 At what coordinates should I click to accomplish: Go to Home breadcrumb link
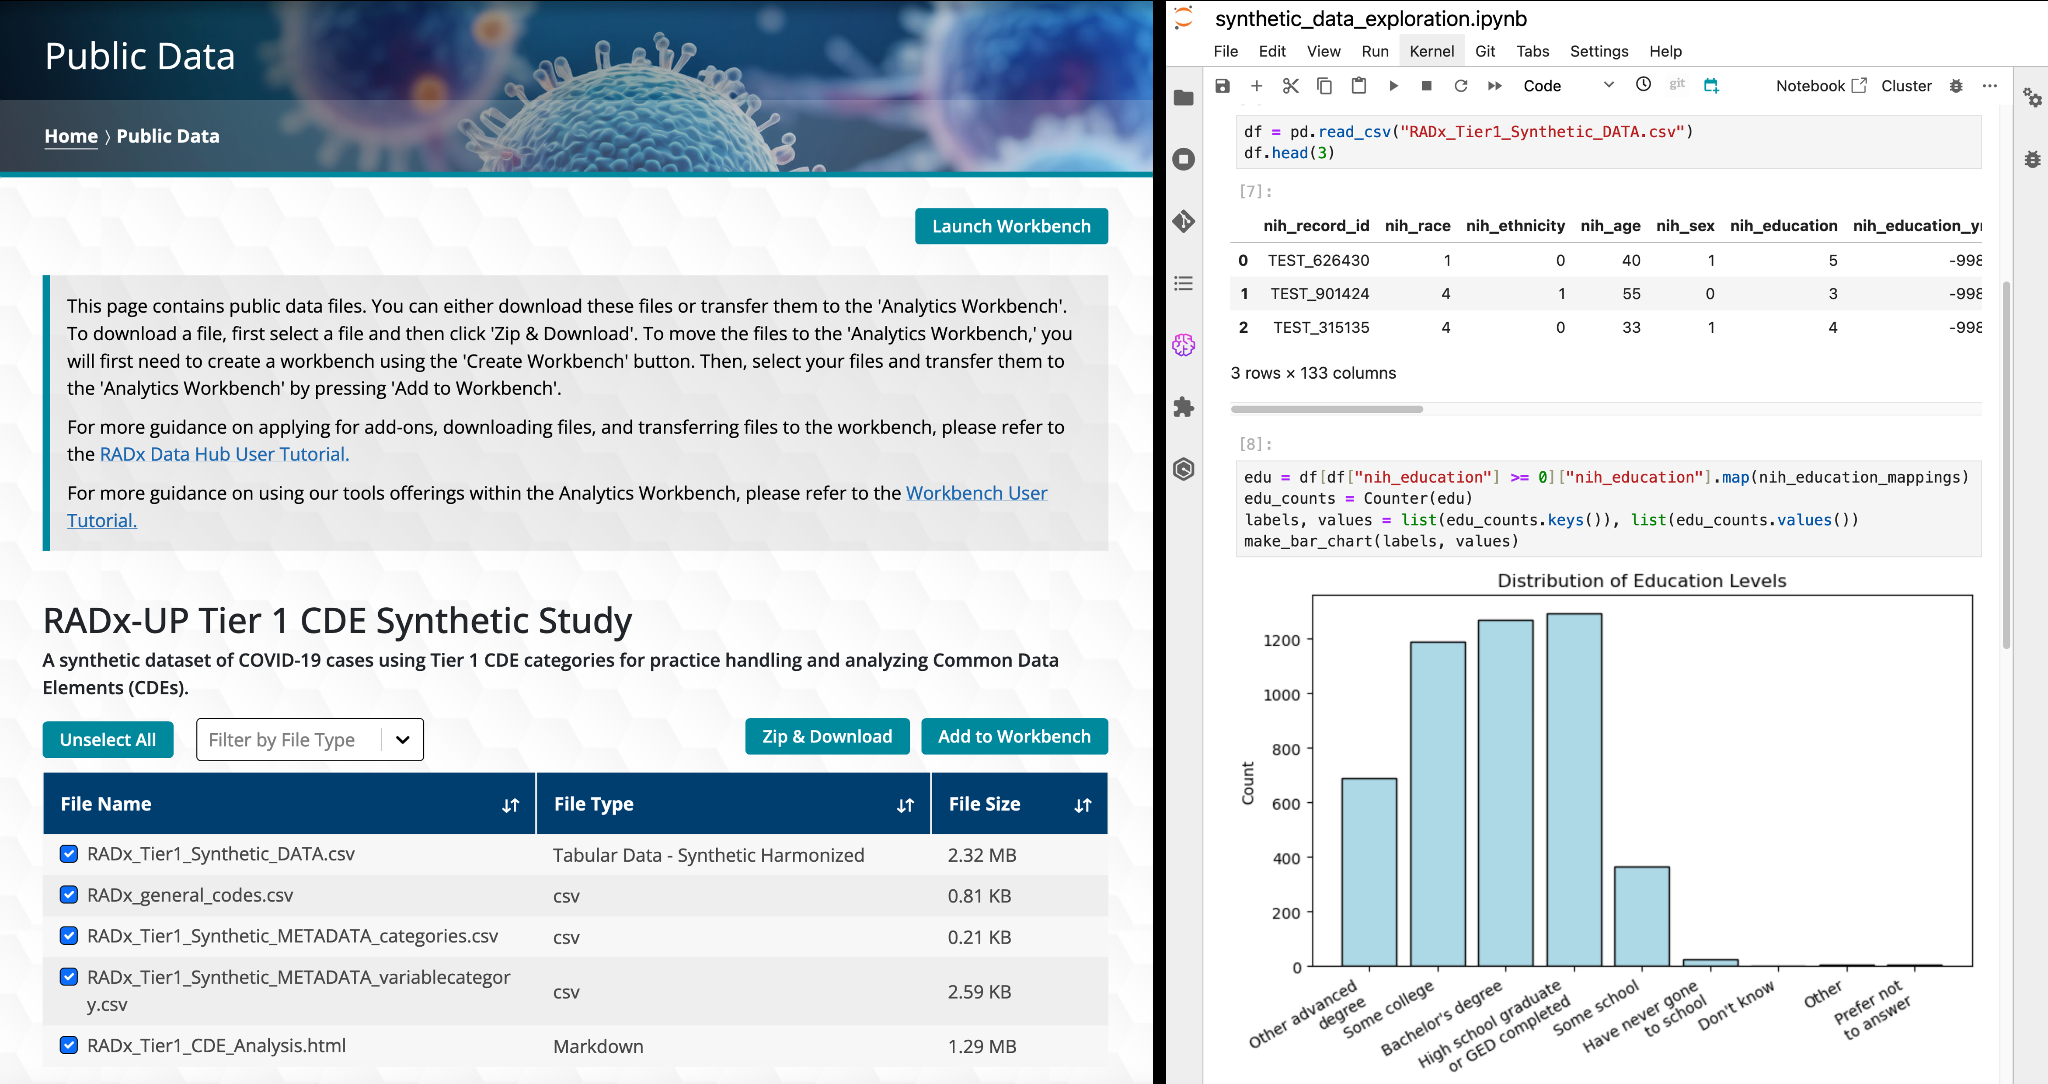coord(71,136)
